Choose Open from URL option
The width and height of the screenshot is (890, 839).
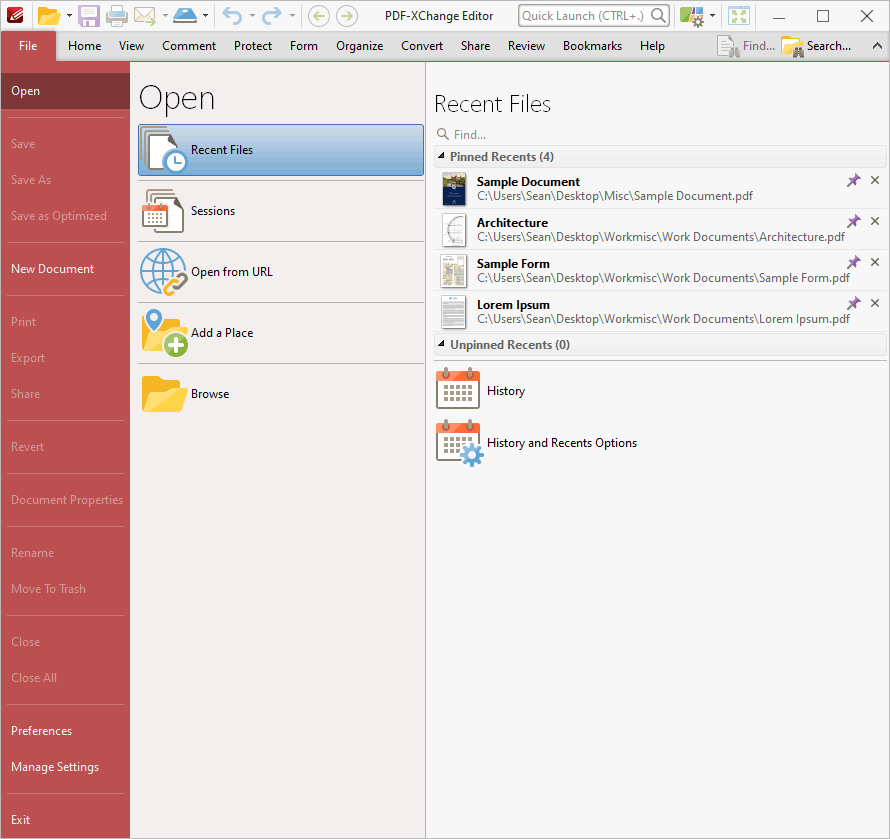coord(281,272)
